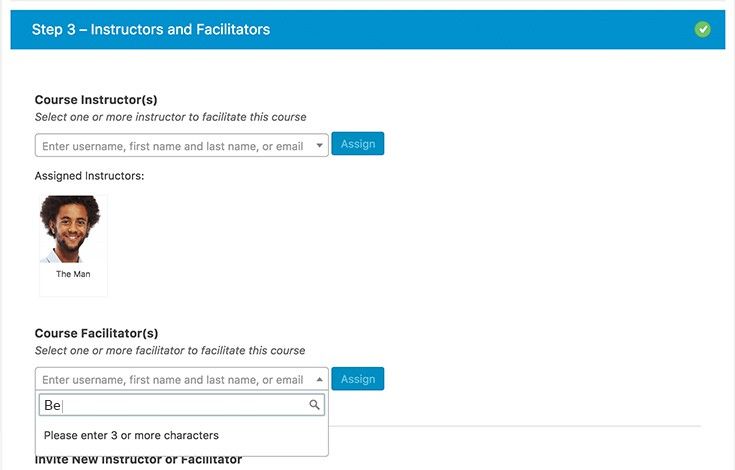Click the instructor helper text in italics
The image size is (735, 470).
pyautogui.click(x=171, y=117)
